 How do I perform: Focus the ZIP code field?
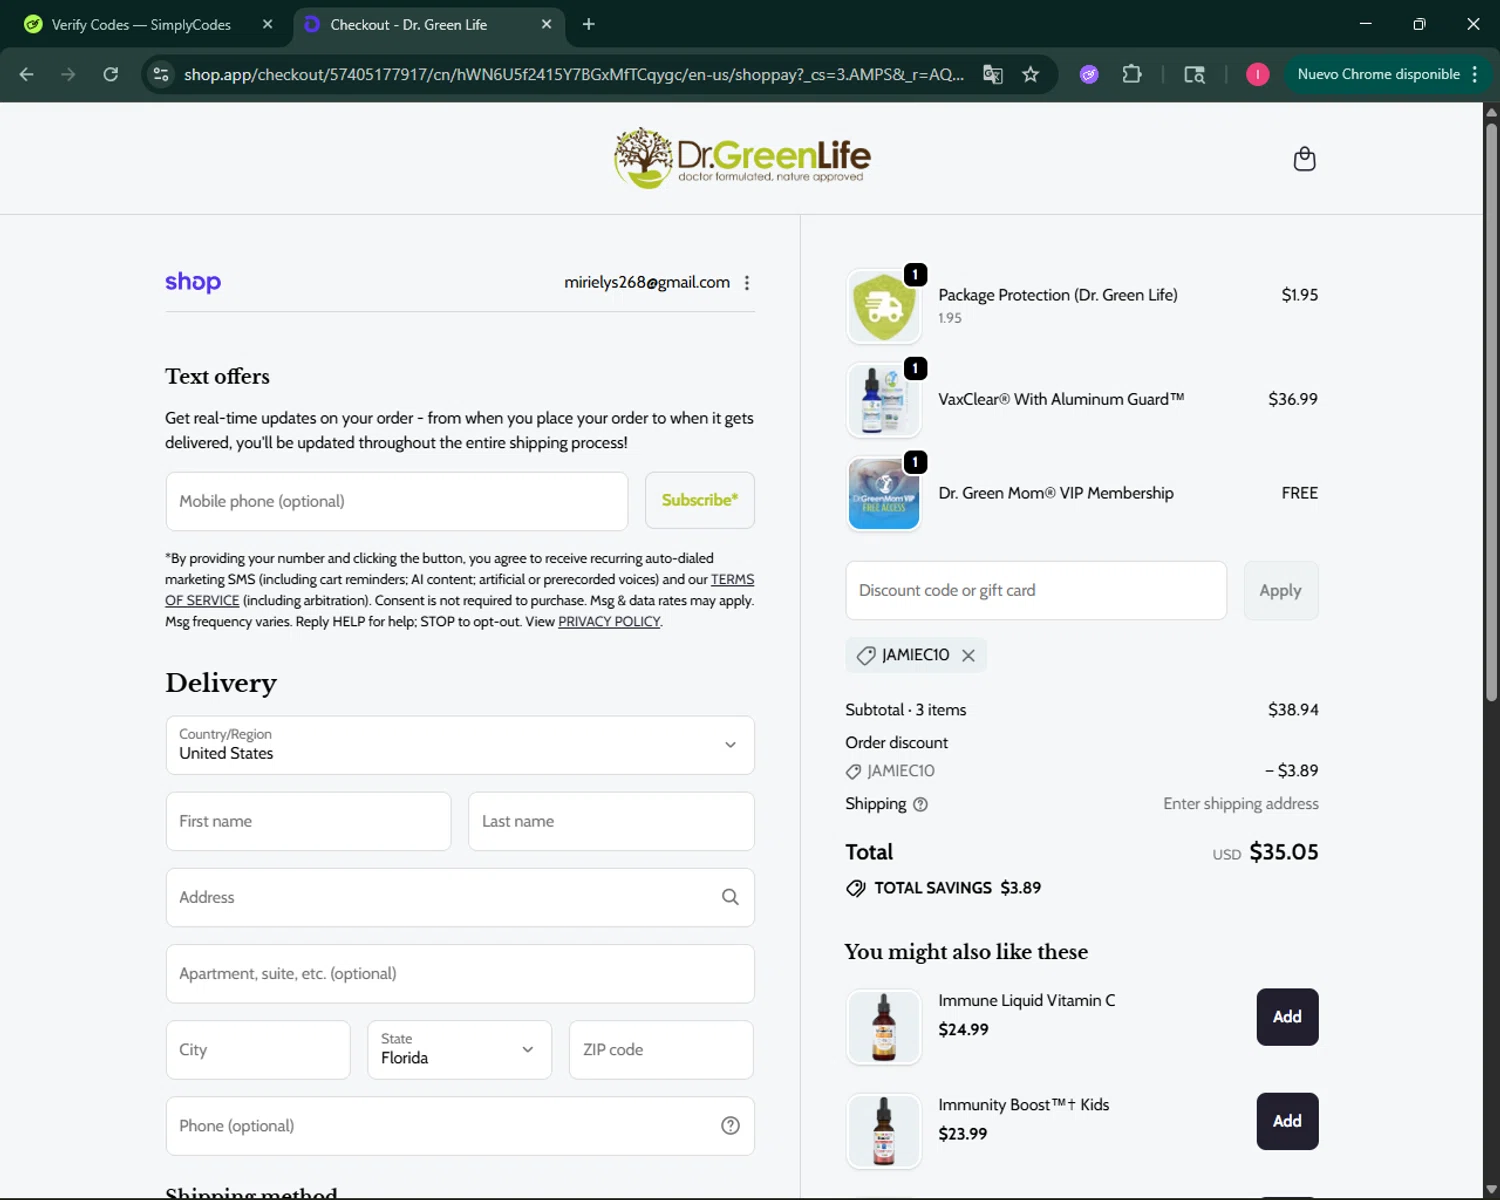coord(661,1050)
